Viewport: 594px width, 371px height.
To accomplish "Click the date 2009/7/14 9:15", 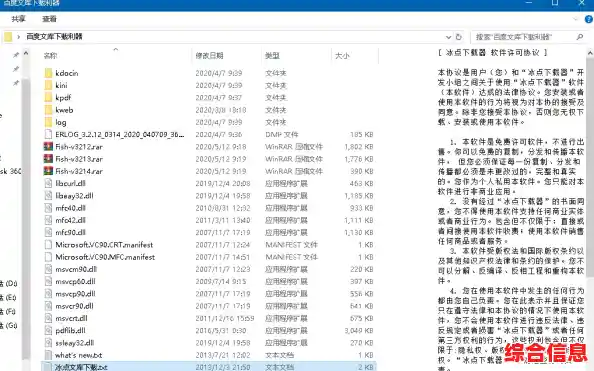I will [221, 281].
